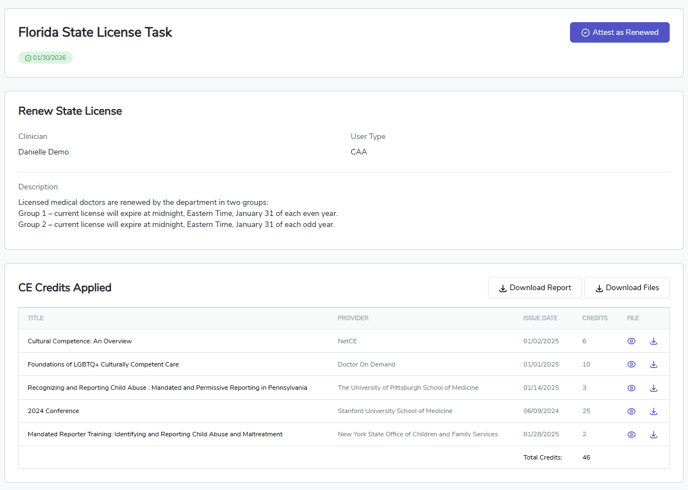Viewport: 688px width, 490px height.
Task: Download file for Cultural Competence: An Overview
Action: pos(653,341)
